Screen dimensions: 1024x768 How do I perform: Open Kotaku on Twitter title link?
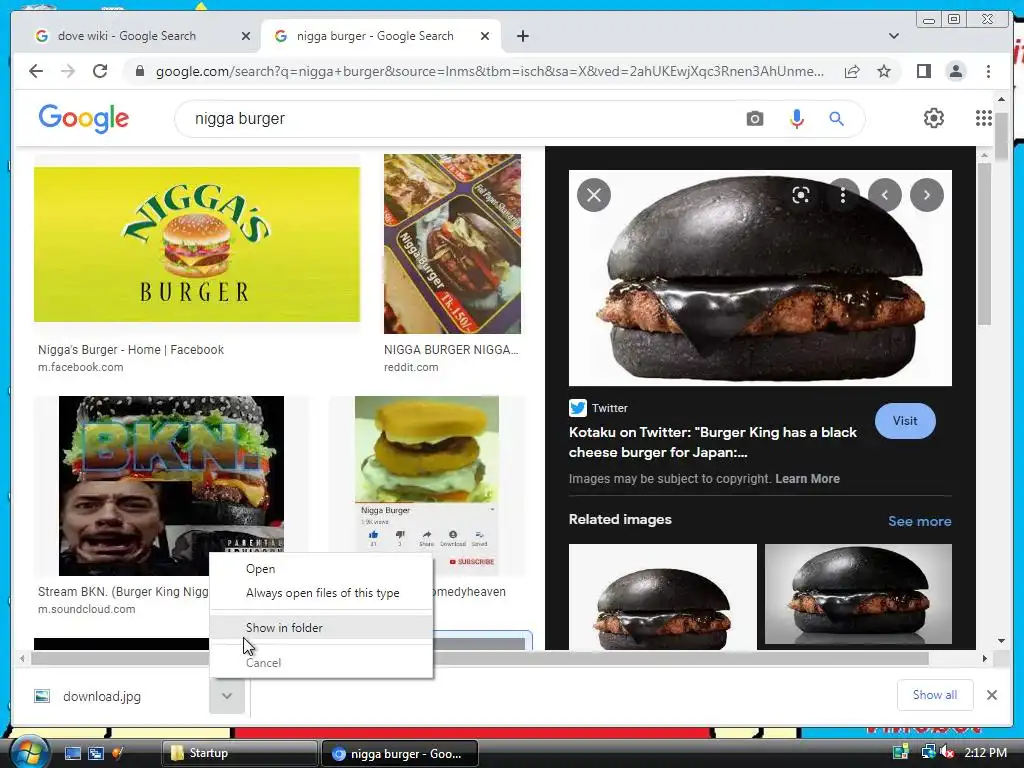point(712,442)
